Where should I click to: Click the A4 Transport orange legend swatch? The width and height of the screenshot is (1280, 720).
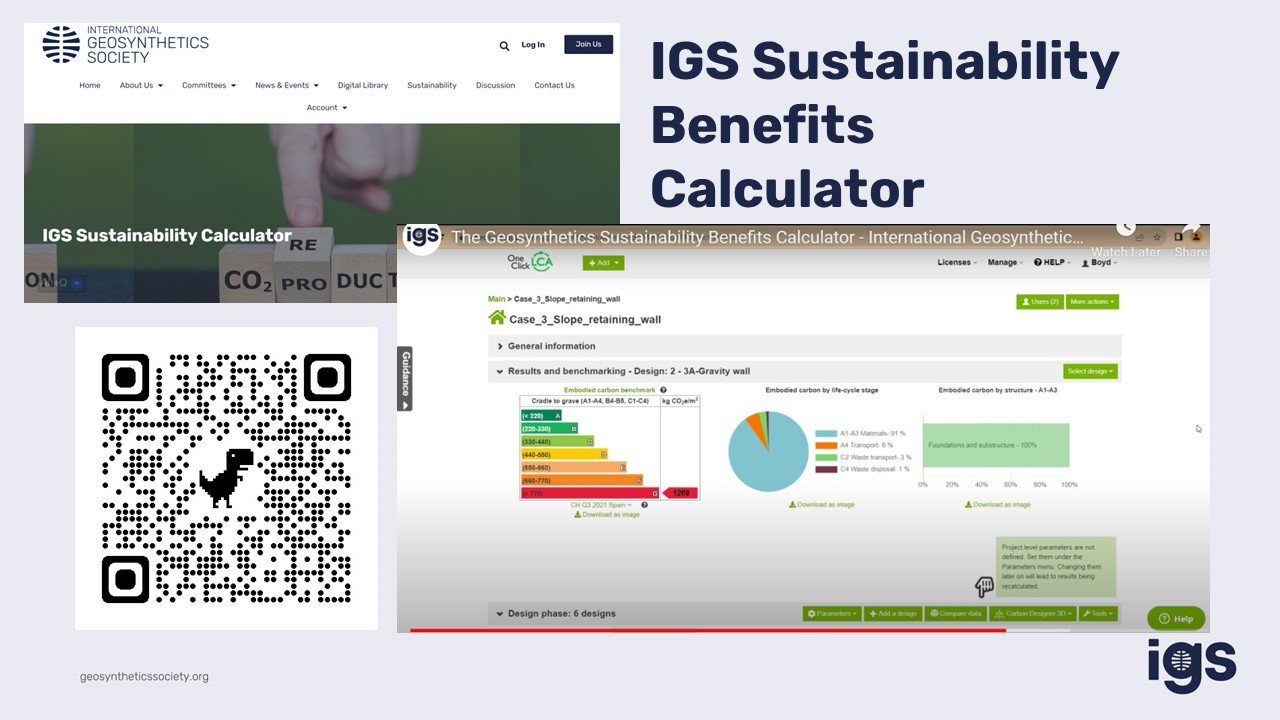click(825, 445)
